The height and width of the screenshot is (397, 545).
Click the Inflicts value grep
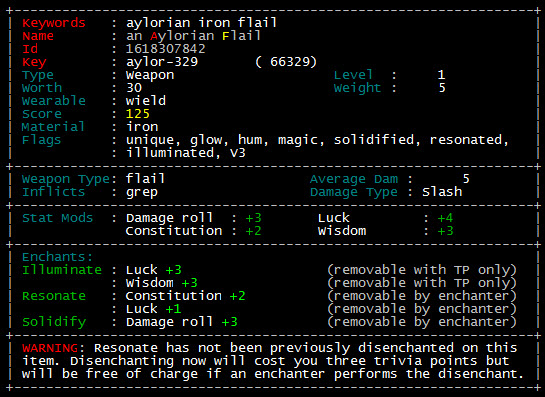pyautogui.click(x=142, y=192)
